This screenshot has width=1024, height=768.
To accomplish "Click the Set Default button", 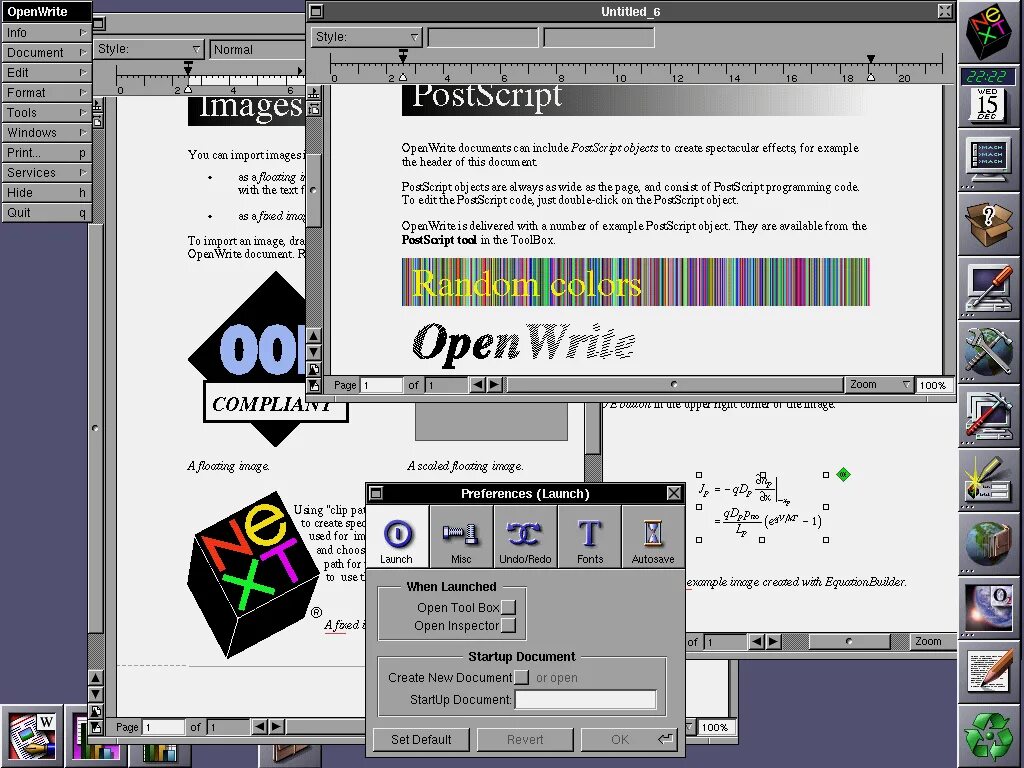I will (x=421, y=739).
